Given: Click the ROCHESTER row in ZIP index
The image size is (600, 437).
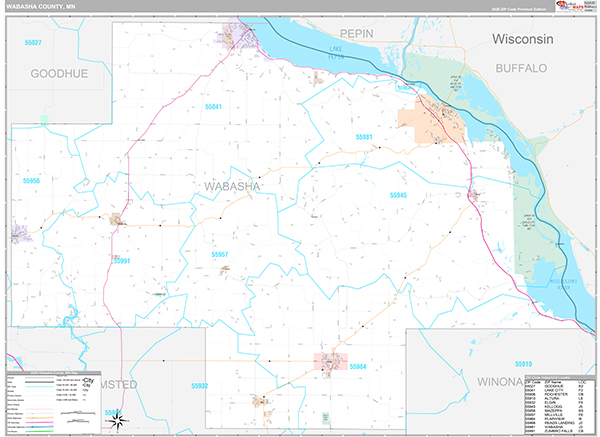Looking at the screenshot, I should point(554,394).
